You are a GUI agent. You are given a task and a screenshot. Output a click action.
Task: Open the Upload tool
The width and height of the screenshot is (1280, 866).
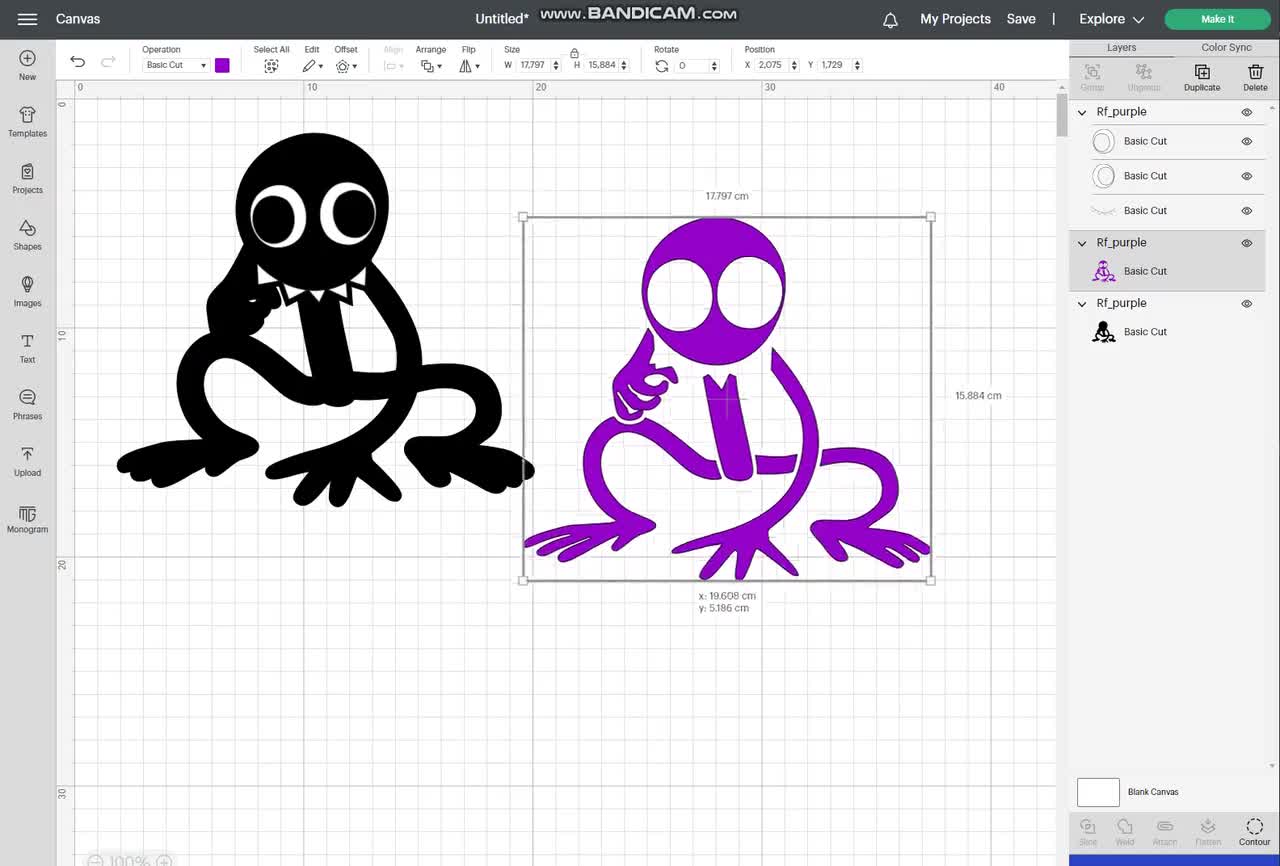coord(27,461)
